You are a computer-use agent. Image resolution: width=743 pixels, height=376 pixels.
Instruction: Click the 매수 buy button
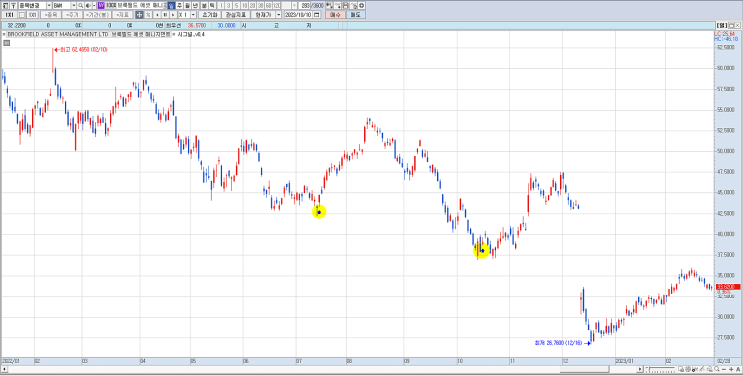[335, 15]
